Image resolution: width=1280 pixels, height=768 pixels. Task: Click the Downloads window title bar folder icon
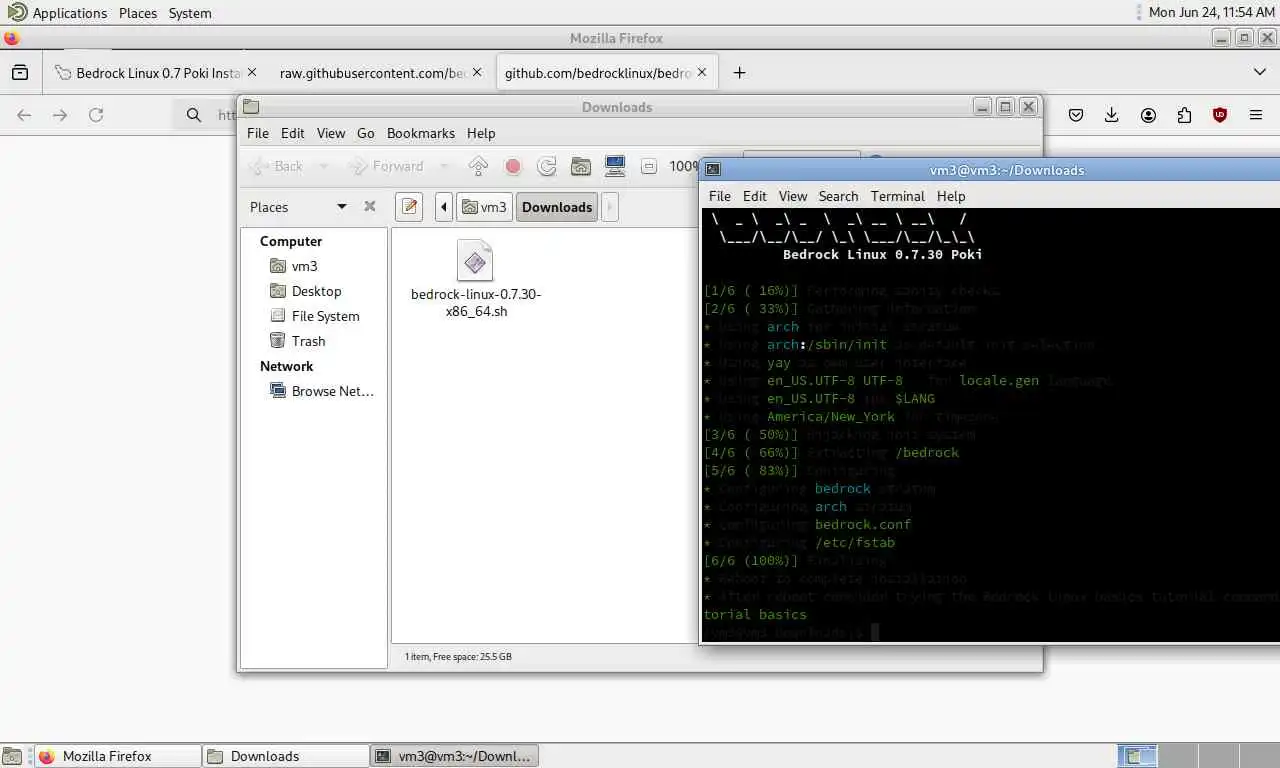(x=251, y=107)
